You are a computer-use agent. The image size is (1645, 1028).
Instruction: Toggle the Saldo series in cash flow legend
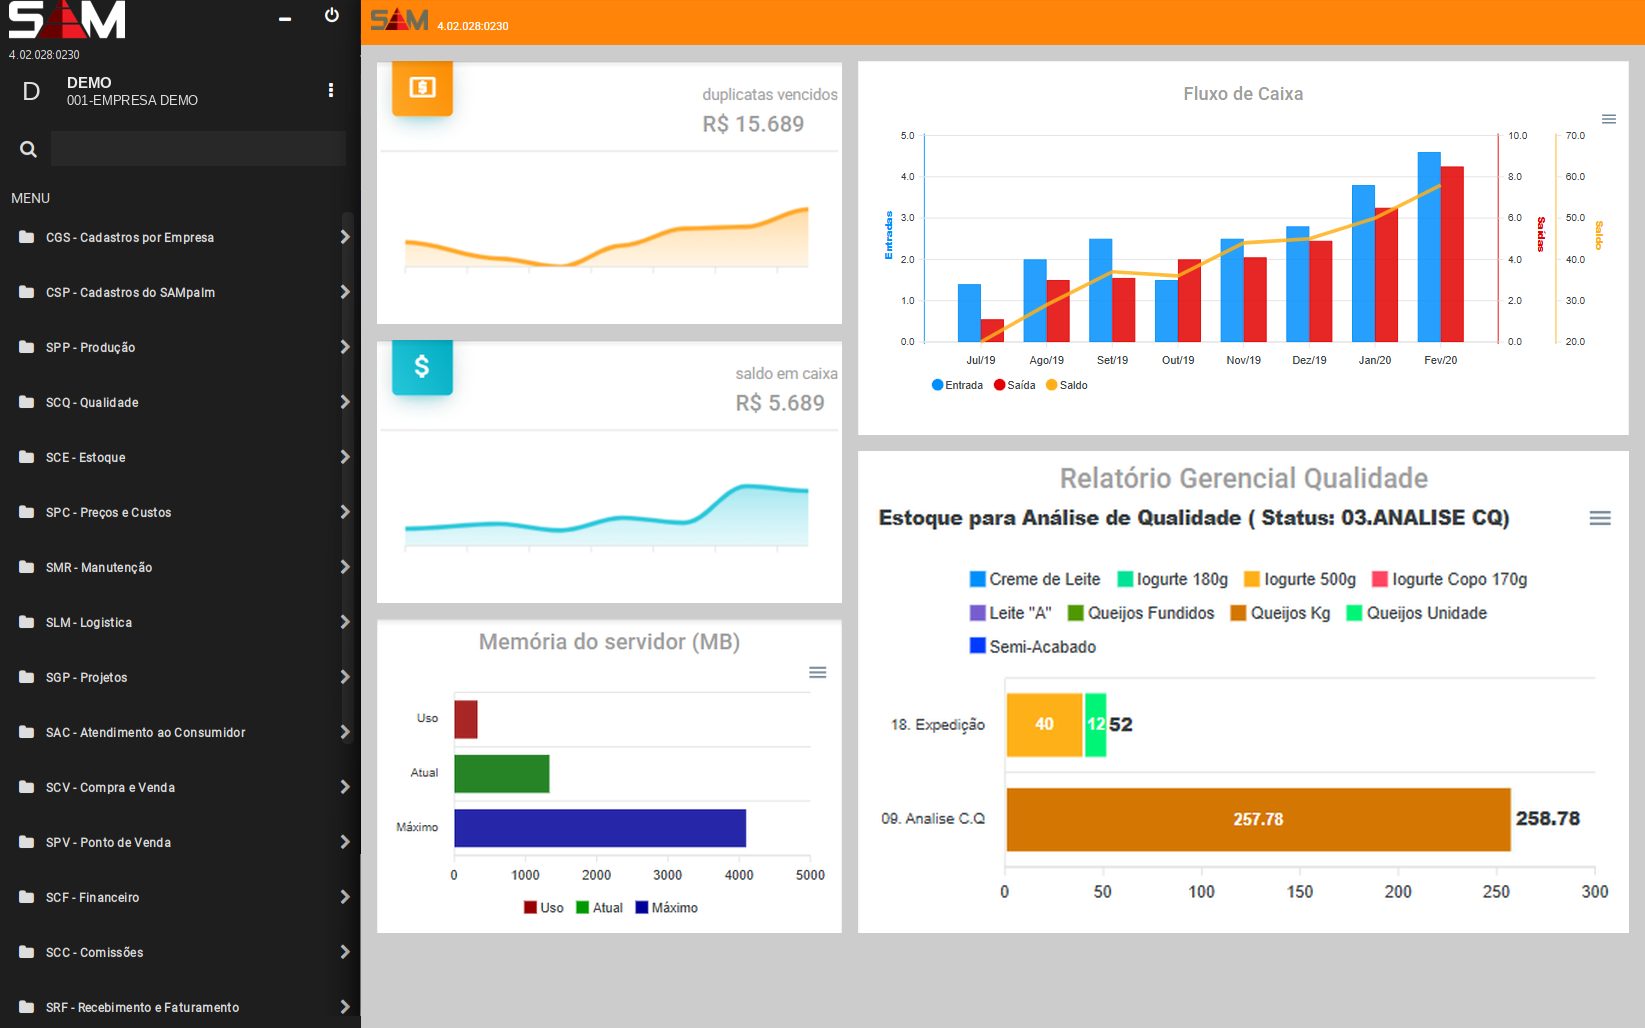click(1066, 385)
